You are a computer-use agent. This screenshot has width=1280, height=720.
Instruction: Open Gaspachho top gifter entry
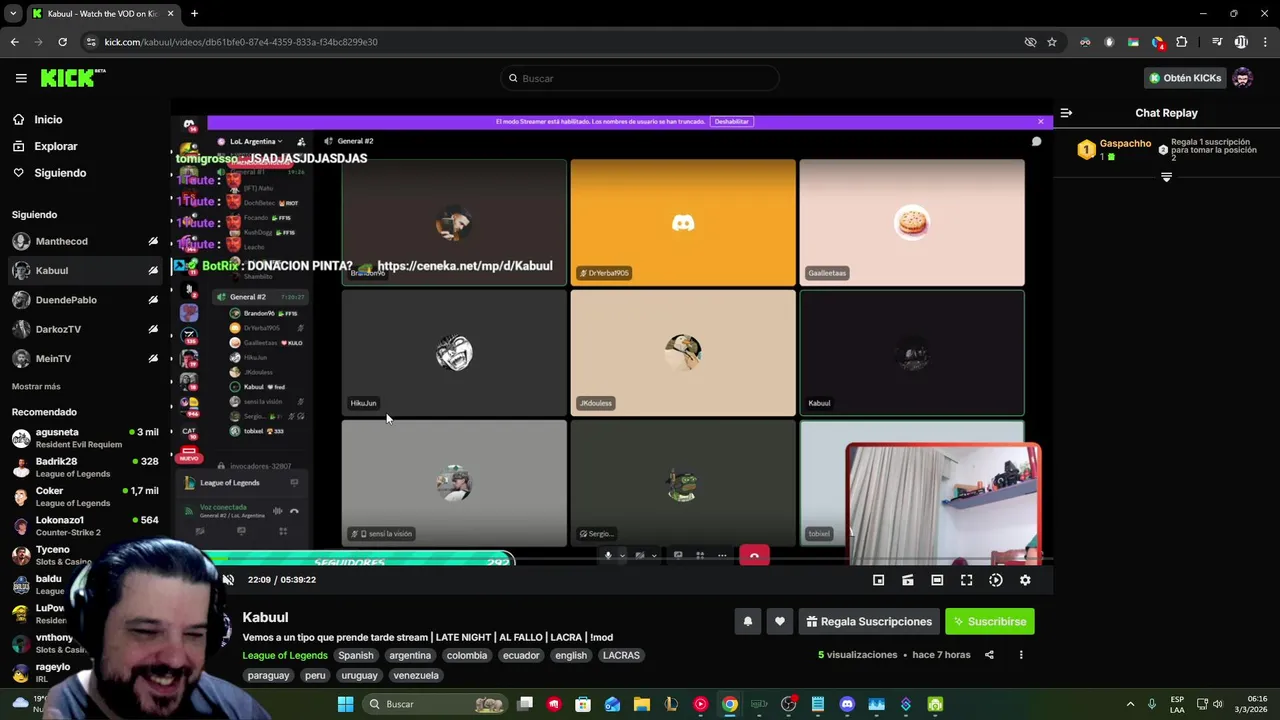tap(1115, 150)
